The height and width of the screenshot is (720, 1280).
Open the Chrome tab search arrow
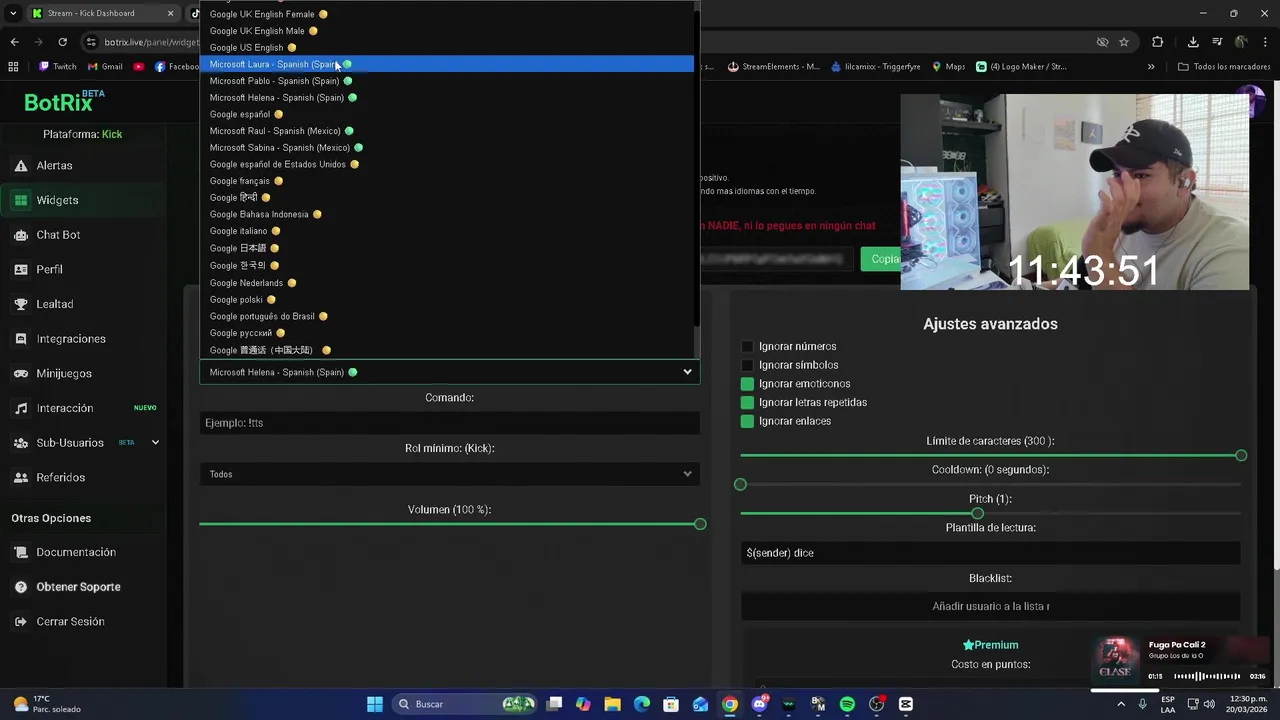tap(13, 13)
